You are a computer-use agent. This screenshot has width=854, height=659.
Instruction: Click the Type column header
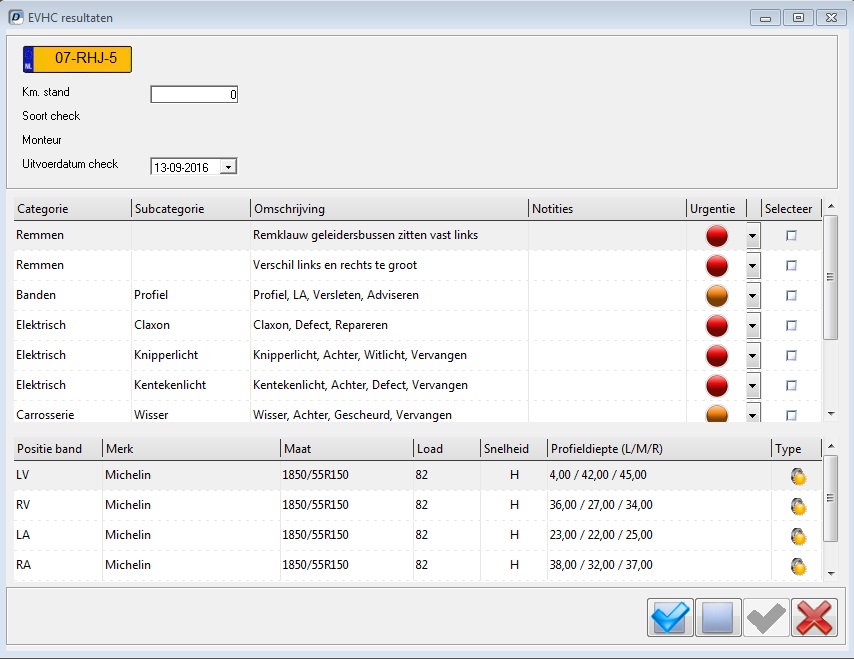796,449
